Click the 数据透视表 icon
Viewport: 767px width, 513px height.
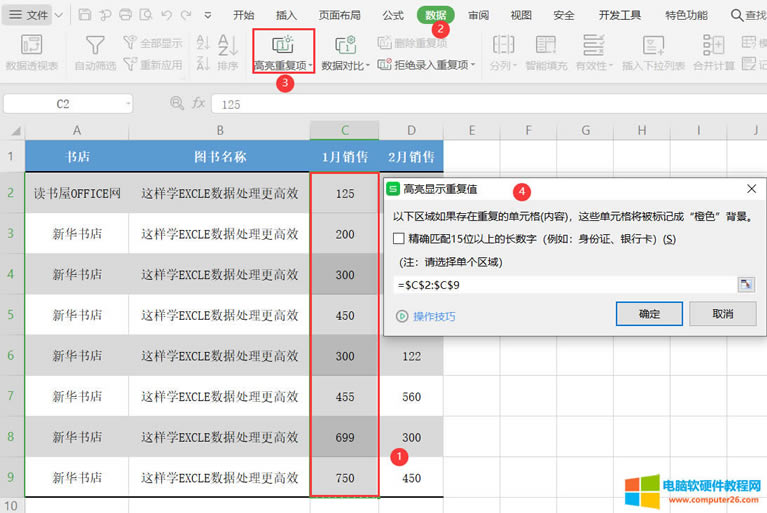point(32,45)
